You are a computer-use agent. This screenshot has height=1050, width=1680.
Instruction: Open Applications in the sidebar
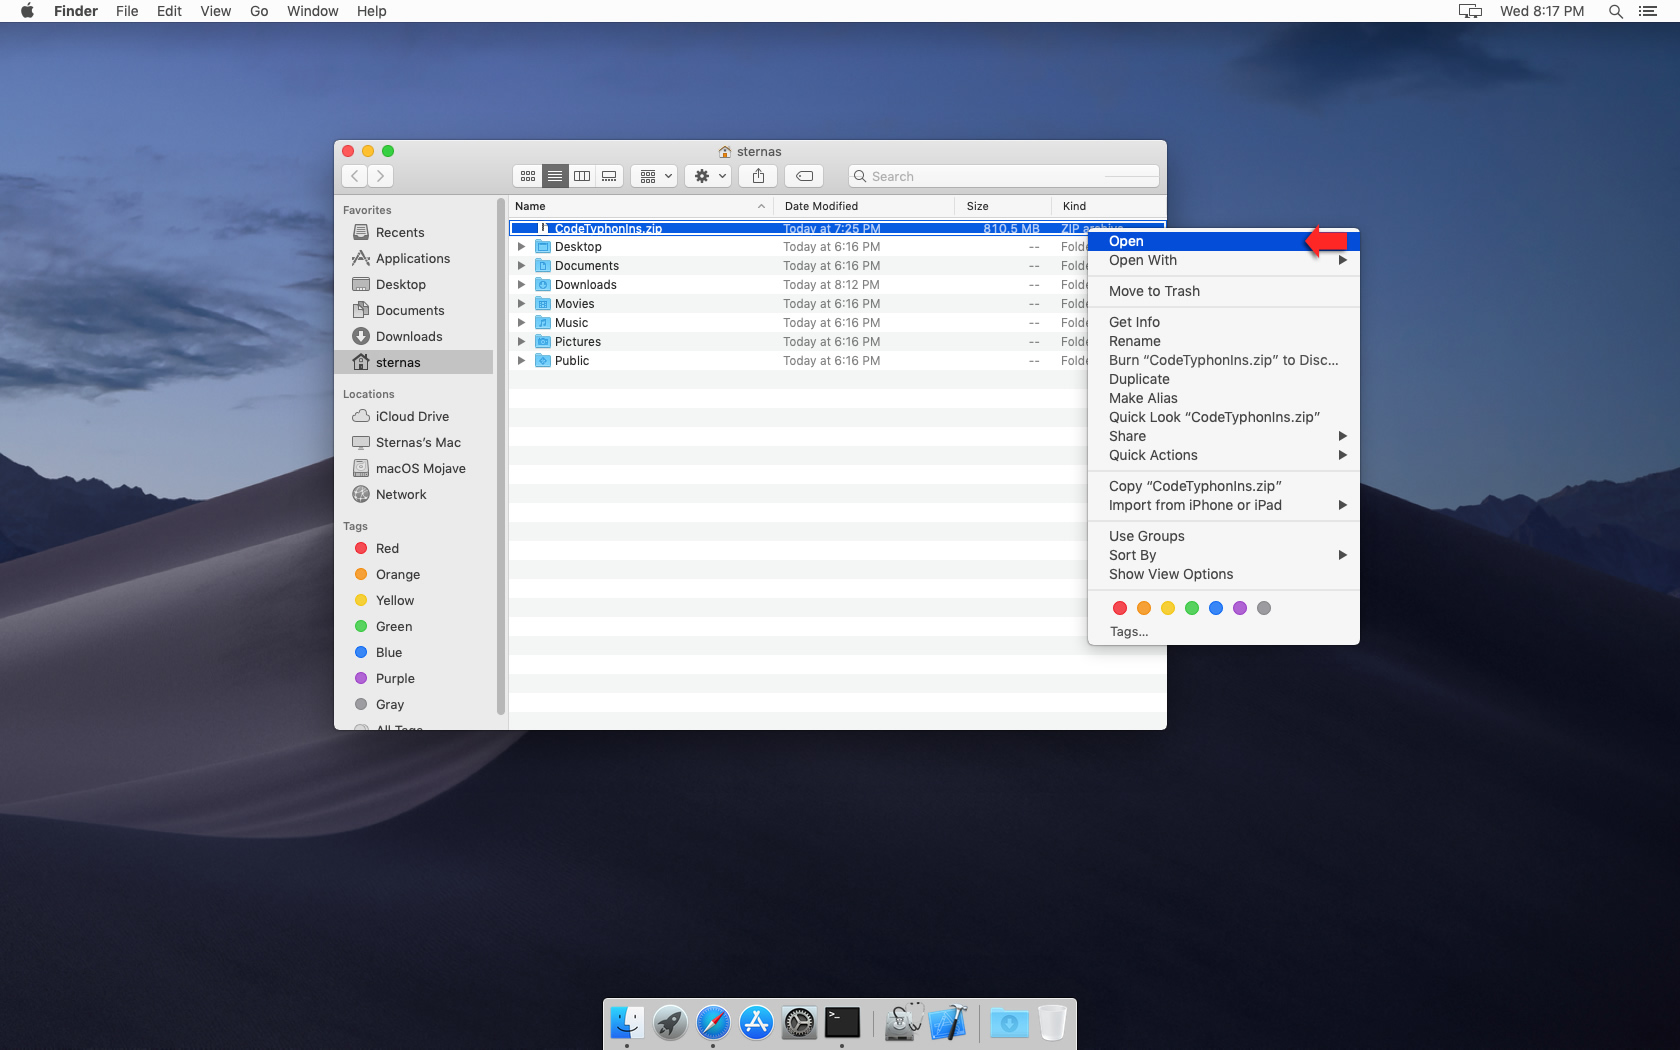click(x=413, y=258)
